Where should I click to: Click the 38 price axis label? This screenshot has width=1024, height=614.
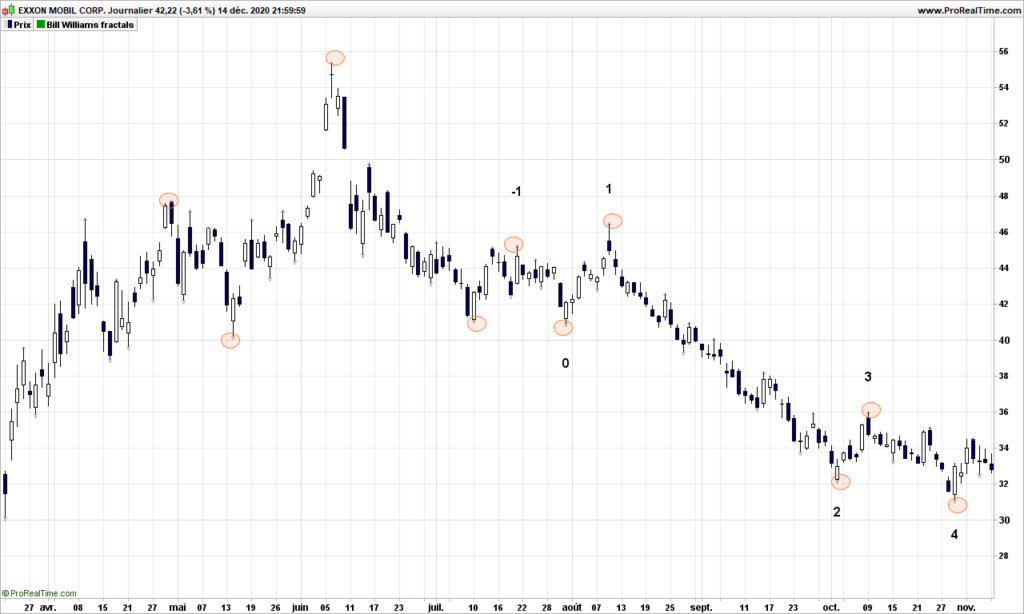(x=1004, y=376)
